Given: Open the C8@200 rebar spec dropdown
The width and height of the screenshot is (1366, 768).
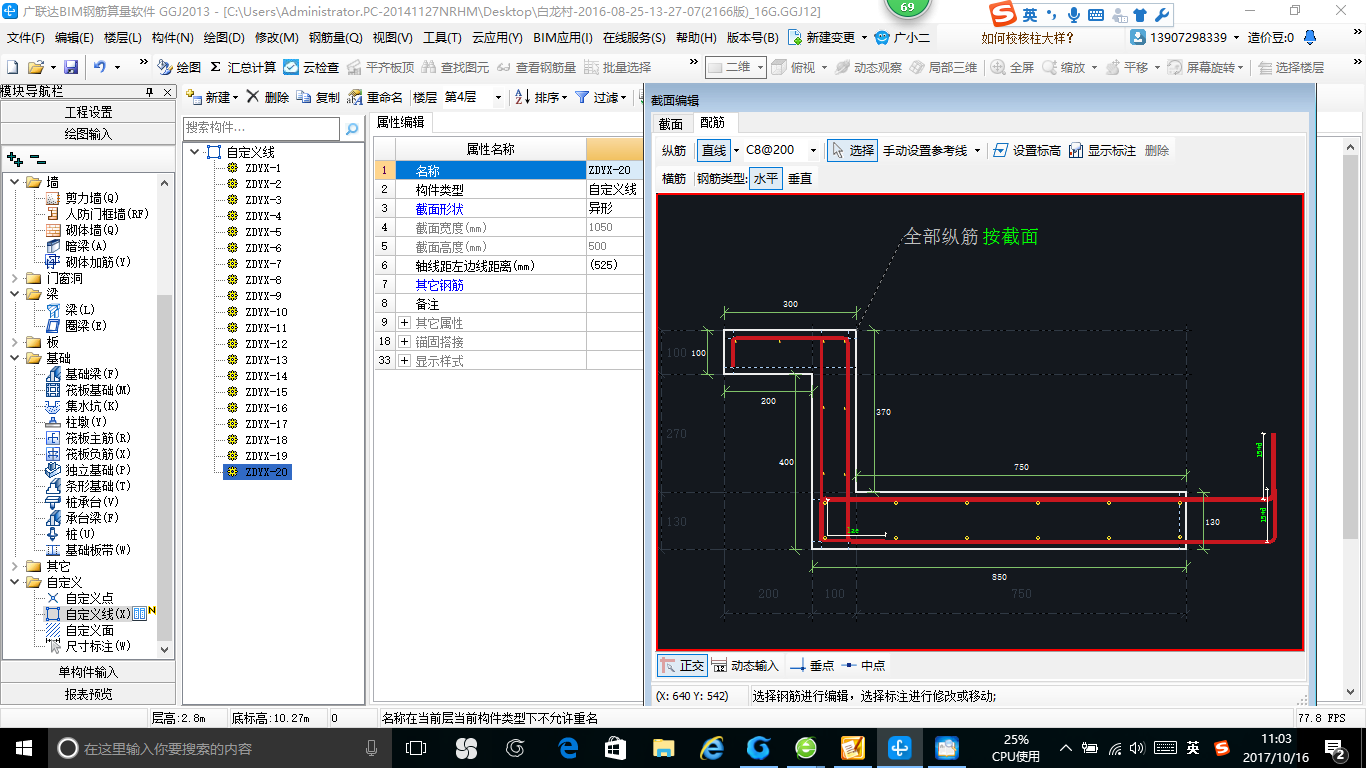Looking at the screenshot, I should (813, 150).
